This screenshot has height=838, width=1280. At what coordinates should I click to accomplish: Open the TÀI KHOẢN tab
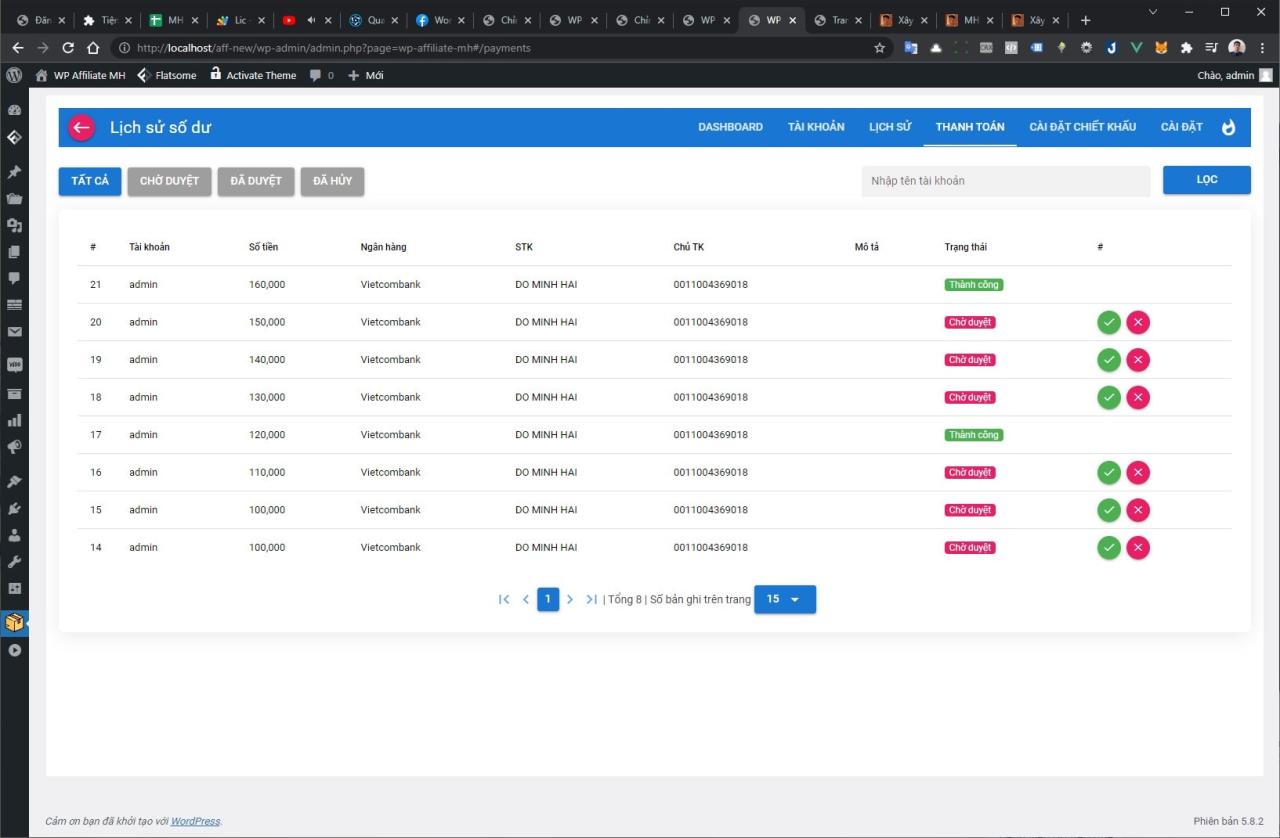click(816, 127)
